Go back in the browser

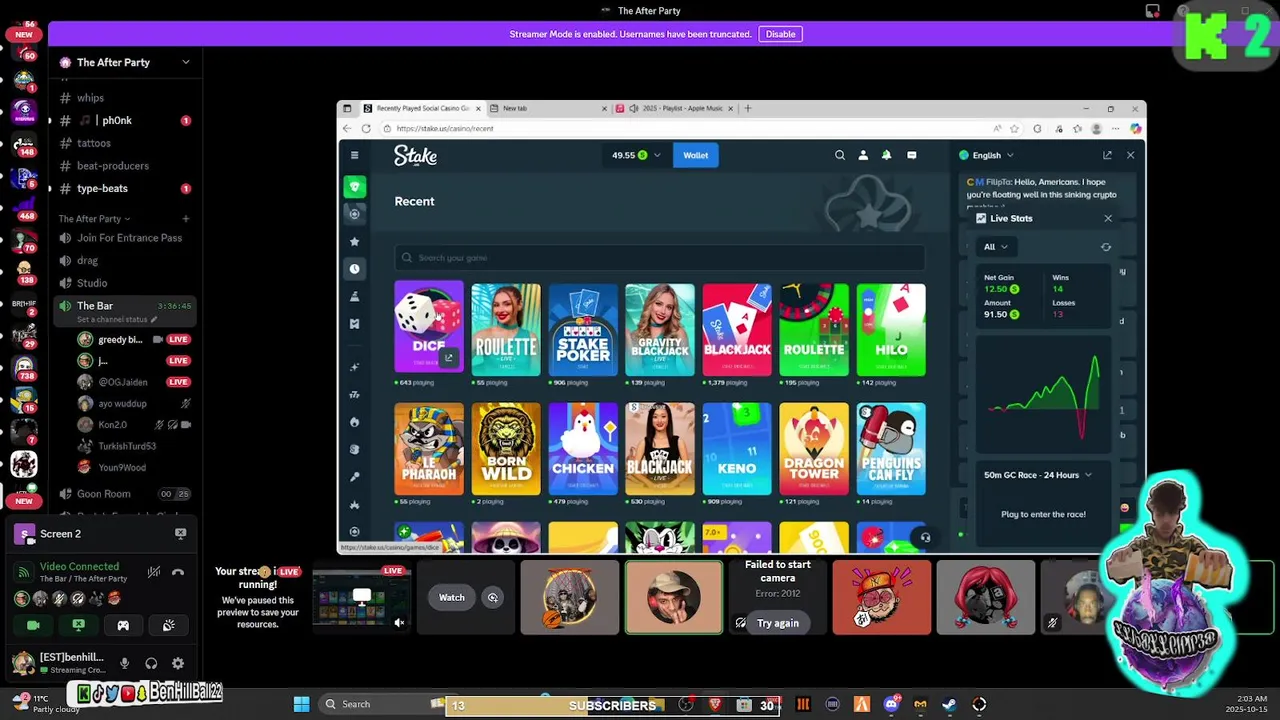347,128
